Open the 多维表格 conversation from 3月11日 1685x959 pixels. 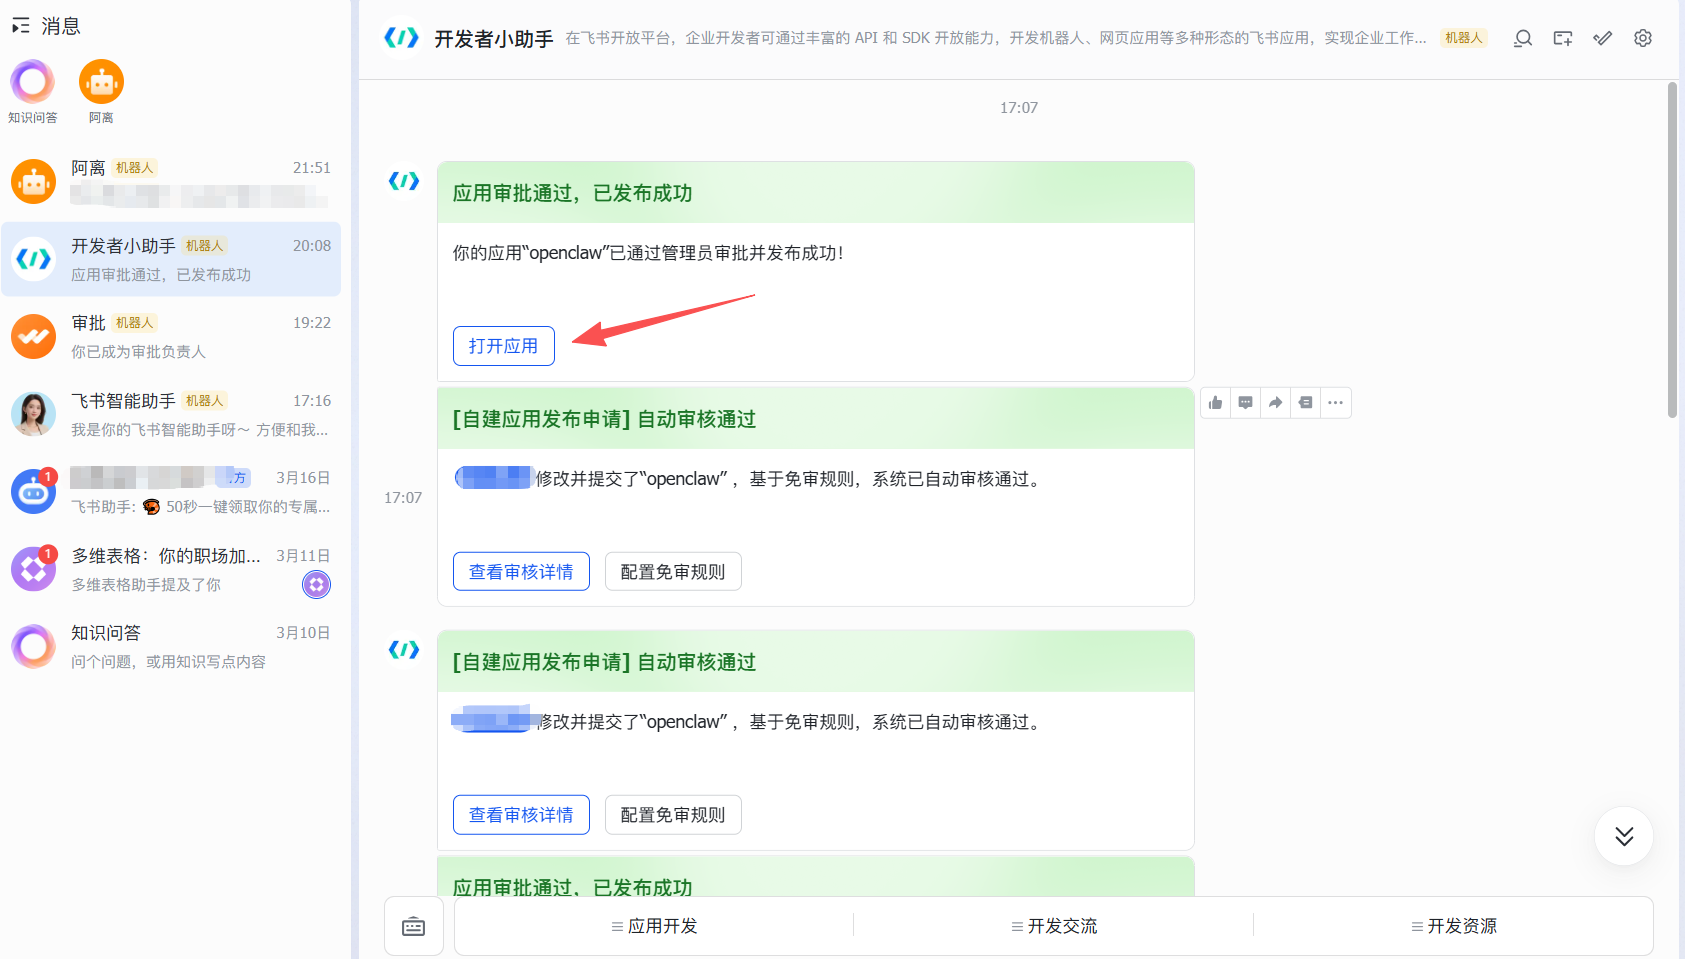[x=171, y=569]
